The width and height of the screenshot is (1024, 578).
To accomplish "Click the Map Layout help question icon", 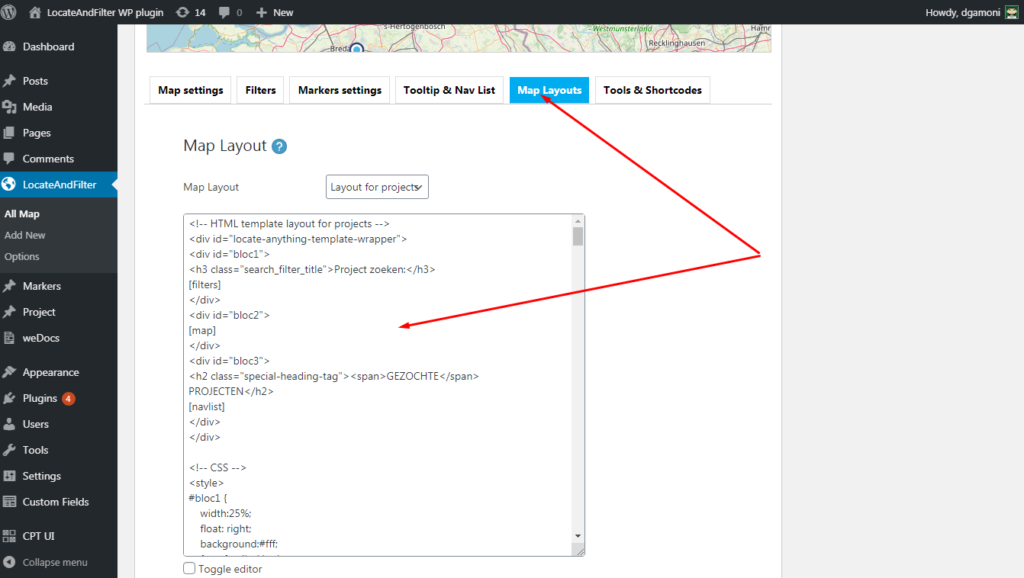I will [279, 146].
